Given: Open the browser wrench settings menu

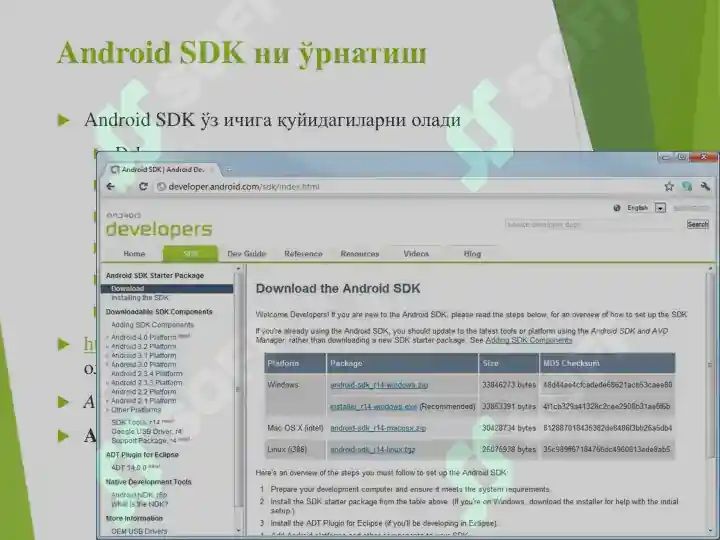Looking at the screenshot, I should (705, 186).
